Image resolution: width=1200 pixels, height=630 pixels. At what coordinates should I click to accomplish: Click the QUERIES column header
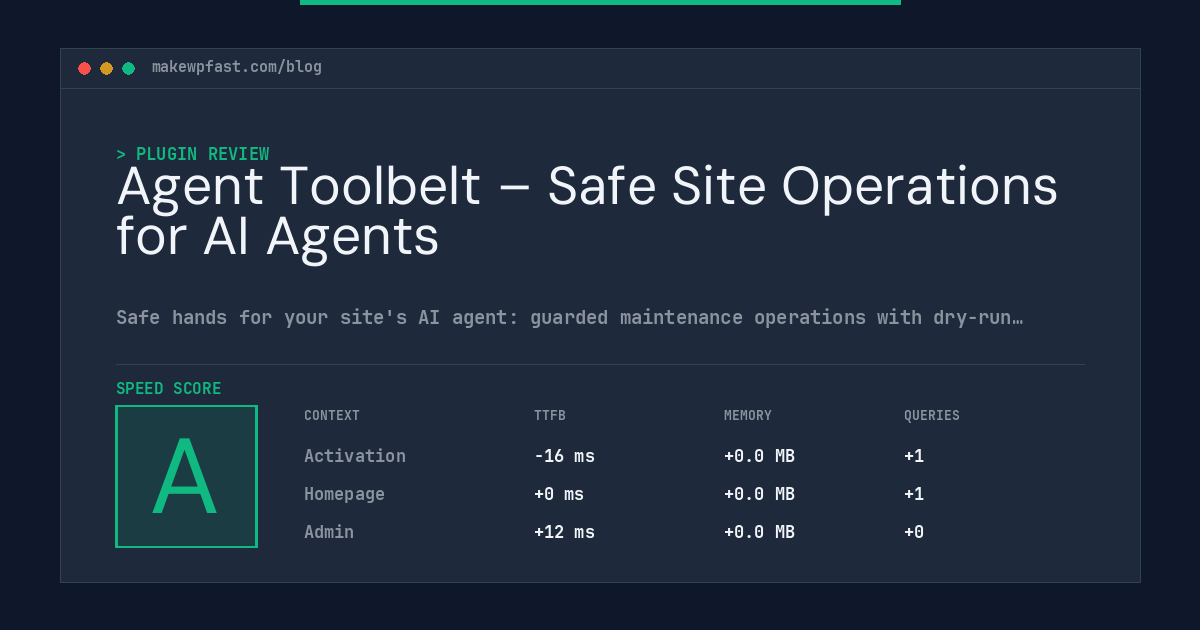coord(932,416)
